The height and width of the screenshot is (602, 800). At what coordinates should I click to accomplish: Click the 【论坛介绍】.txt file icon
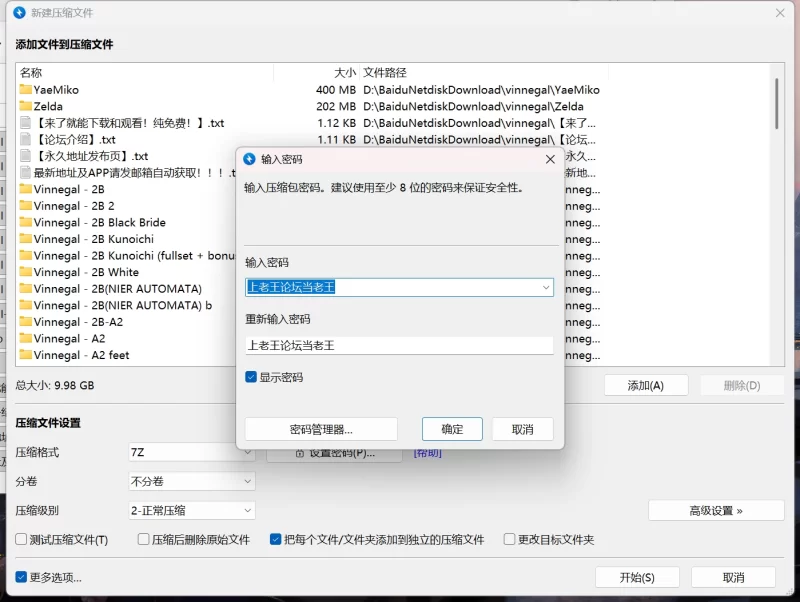26,139
